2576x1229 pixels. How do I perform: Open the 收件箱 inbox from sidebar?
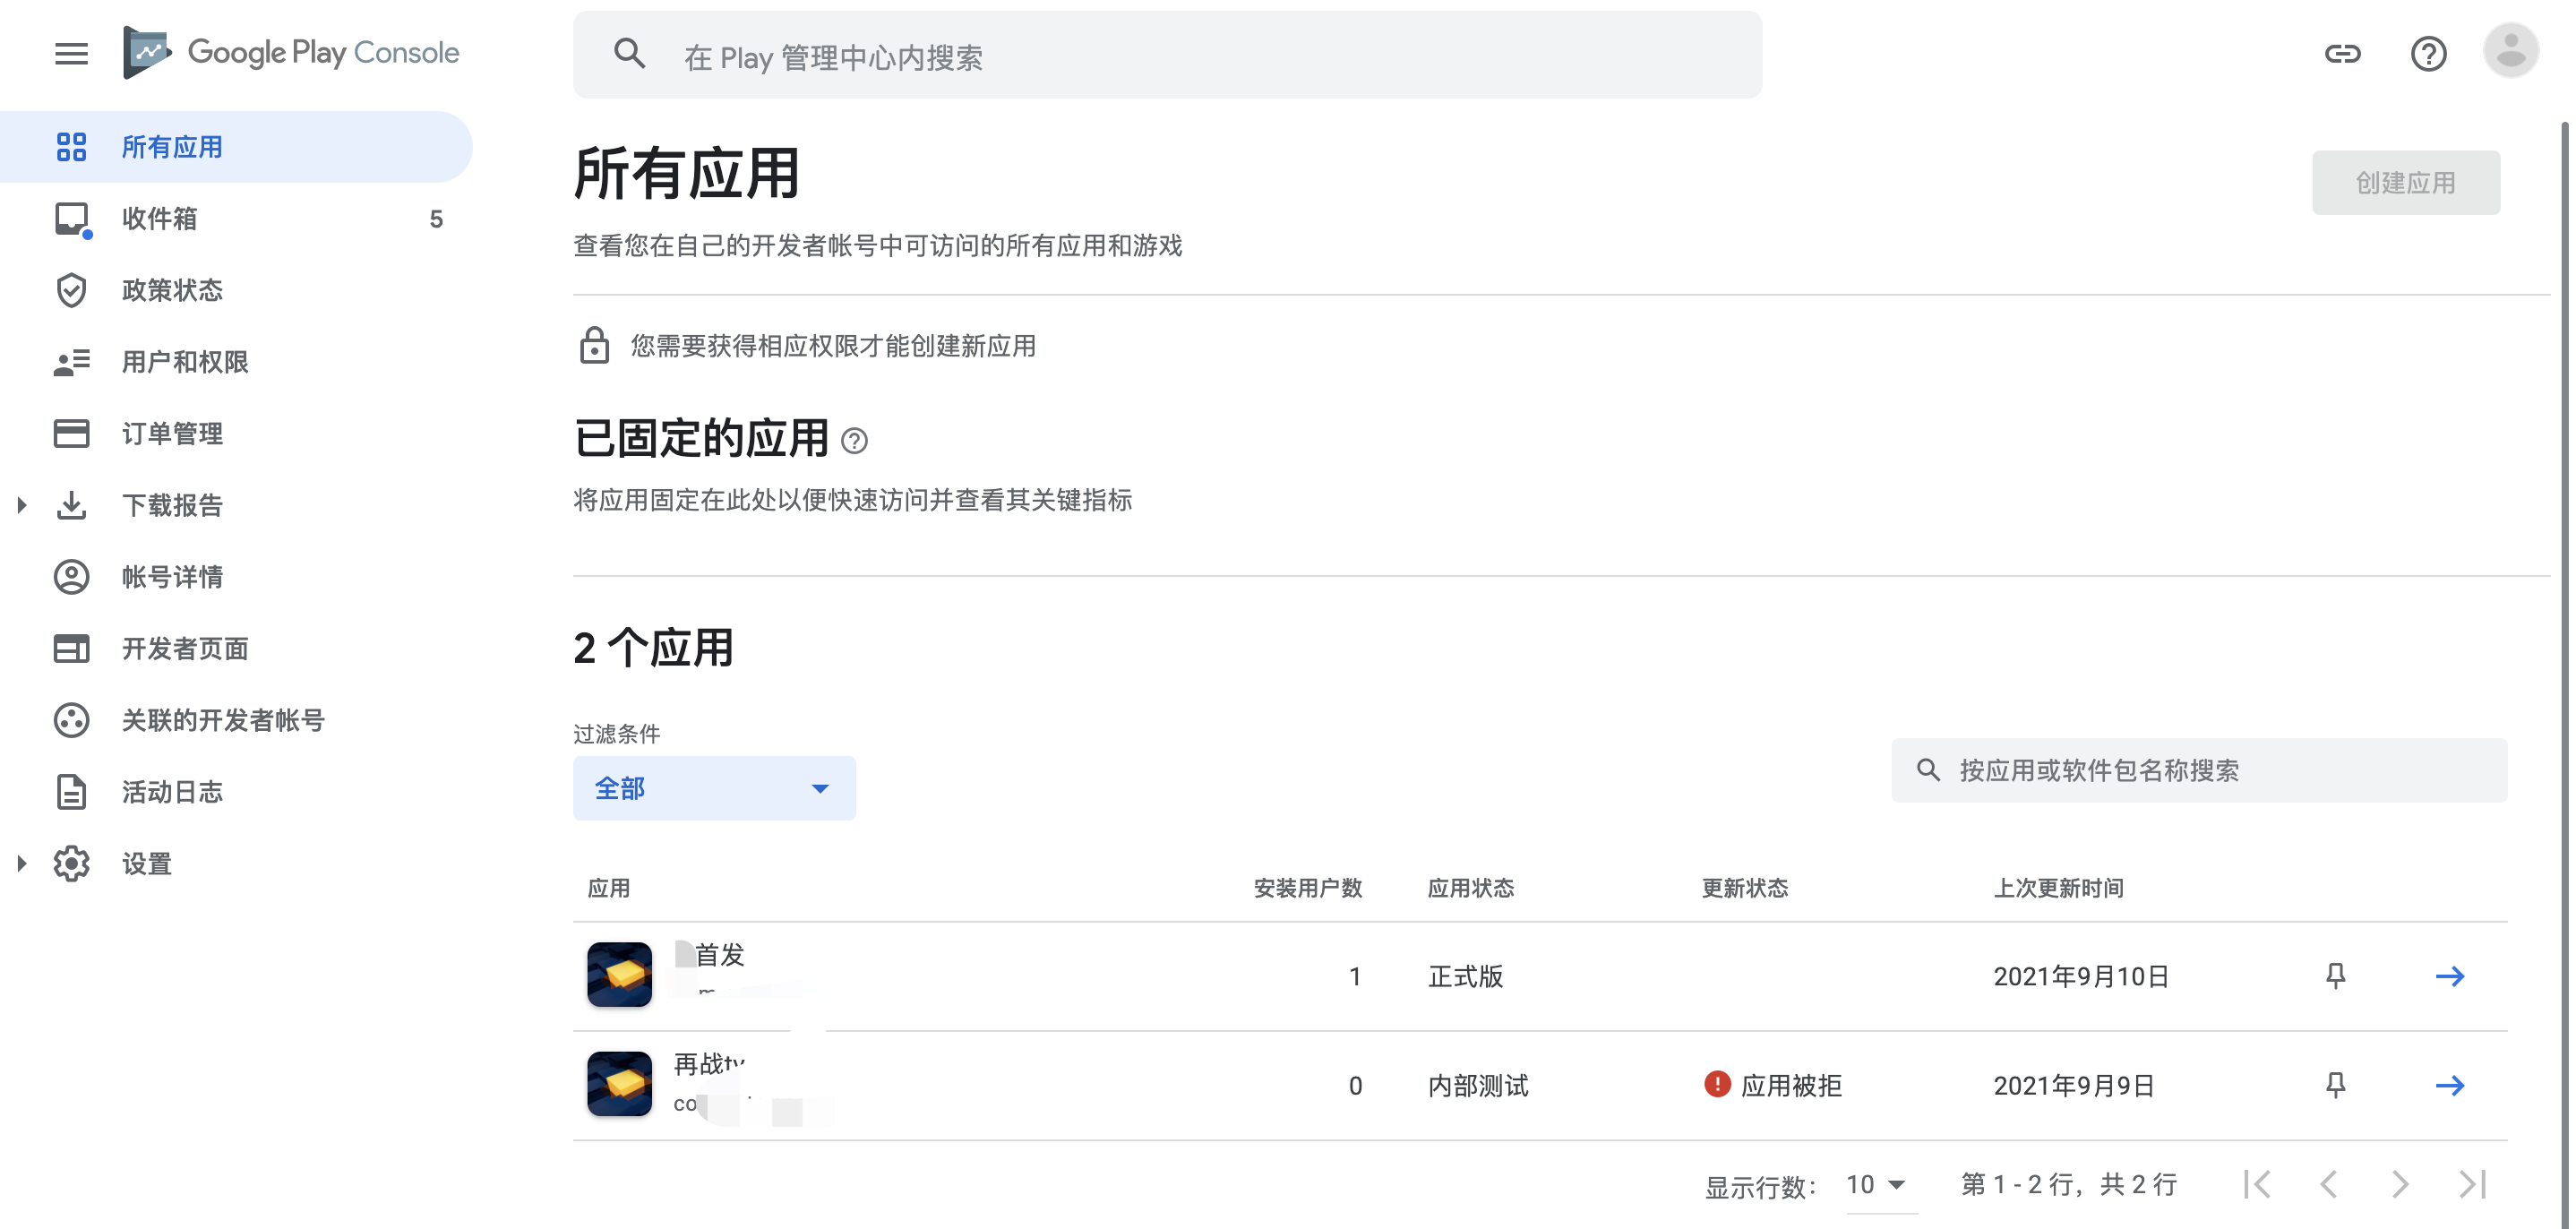[160, 218]
